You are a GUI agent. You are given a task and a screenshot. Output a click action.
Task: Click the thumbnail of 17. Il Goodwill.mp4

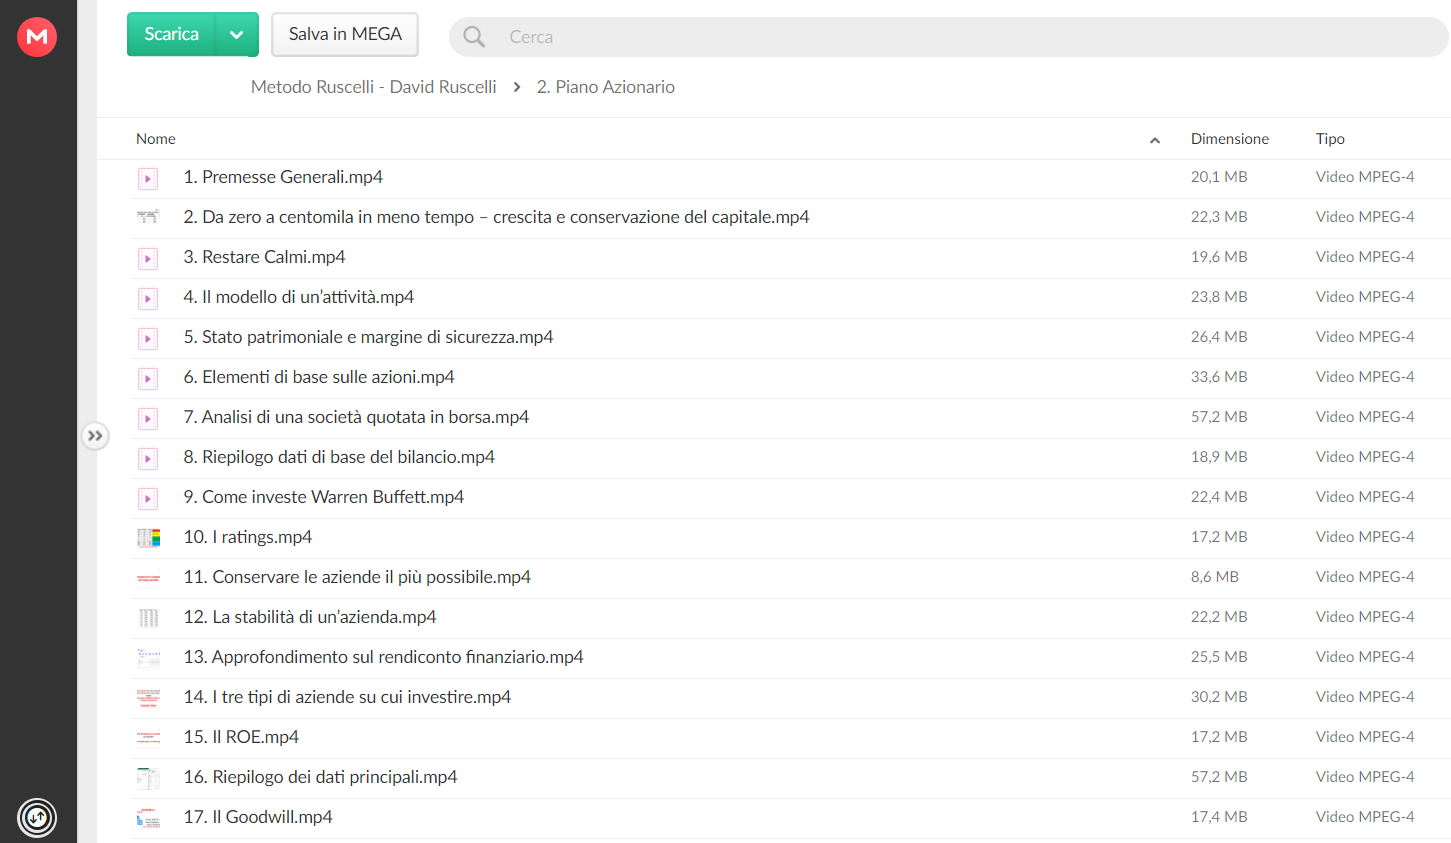pyautogui.click(x=148, y=818)
